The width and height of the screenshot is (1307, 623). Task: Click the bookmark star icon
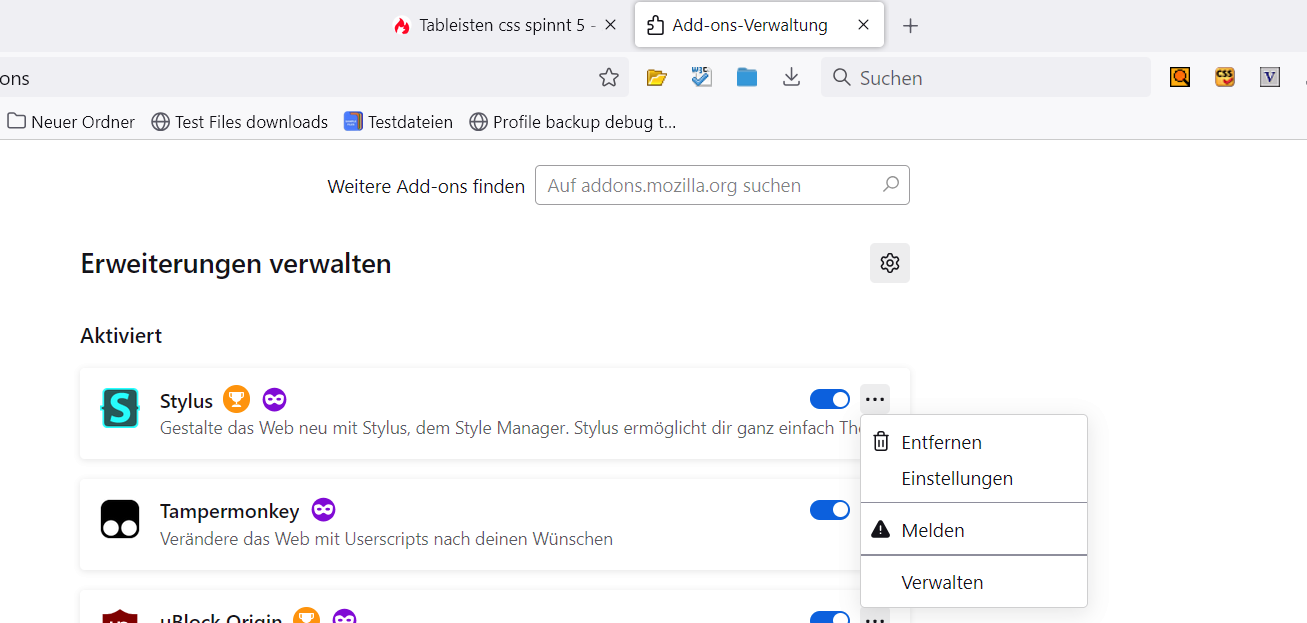pos(608,77)
